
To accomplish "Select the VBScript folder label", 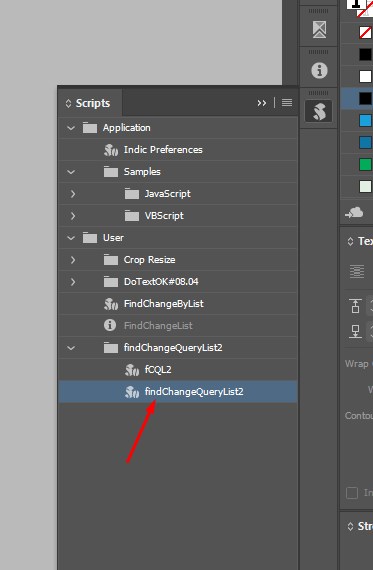I will [164, 216].
